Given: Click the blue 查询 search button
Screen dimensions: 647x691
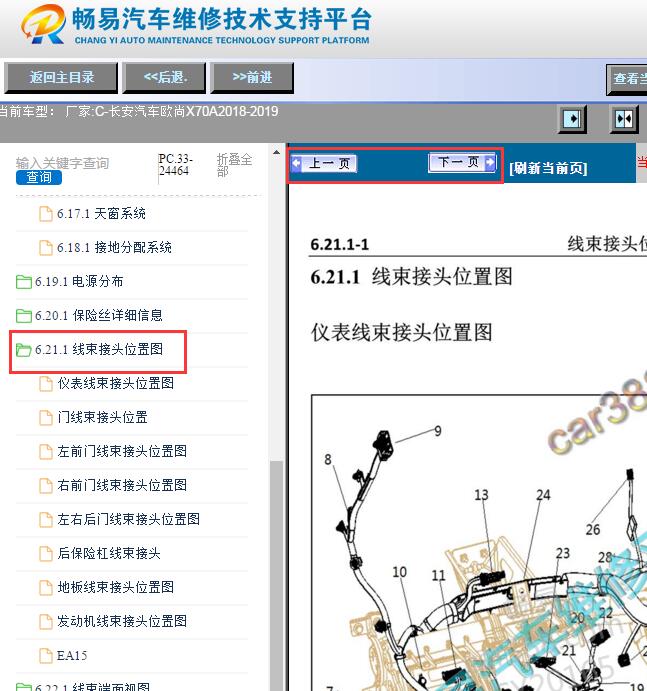Looking at the screenshot, I should pyautogui.click(x=39, y=177).
